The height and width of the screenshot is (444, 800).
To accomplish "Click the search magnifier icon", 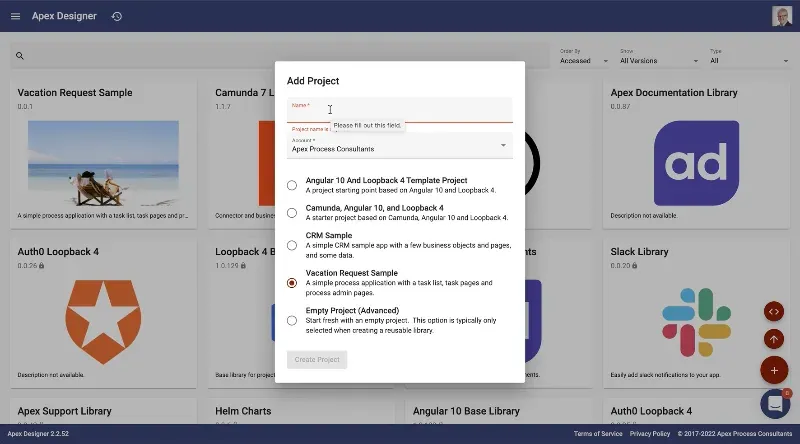I will tap(20, 56).
